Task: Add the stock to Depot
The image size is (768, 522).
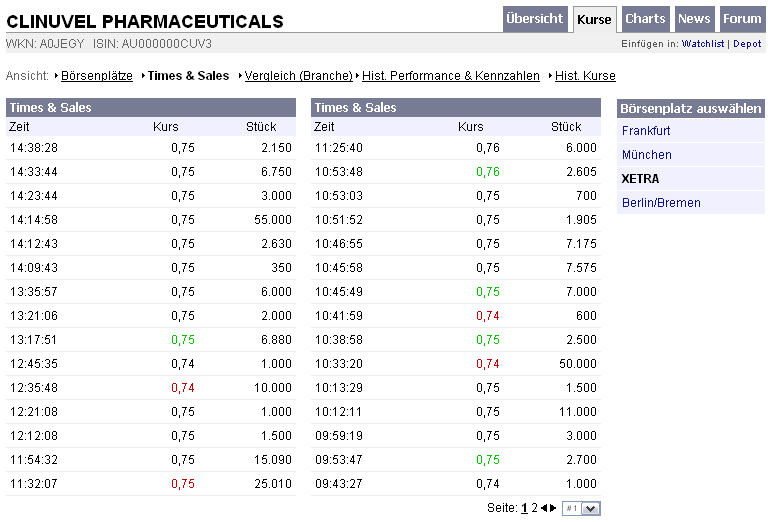Action: pyautogui.click(x=747, y=44)
